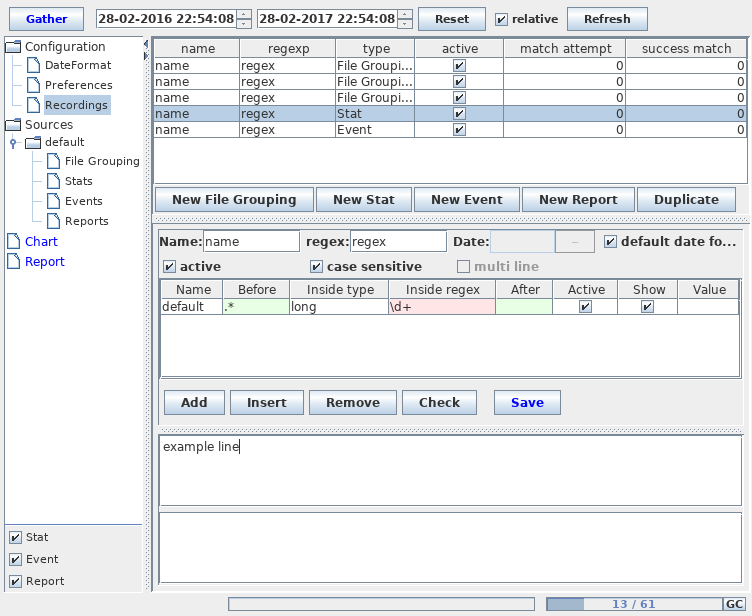Toggle Active checkbox in default field row
The height and width of the screenshot is (616, 752).
(x=585, y=307)
